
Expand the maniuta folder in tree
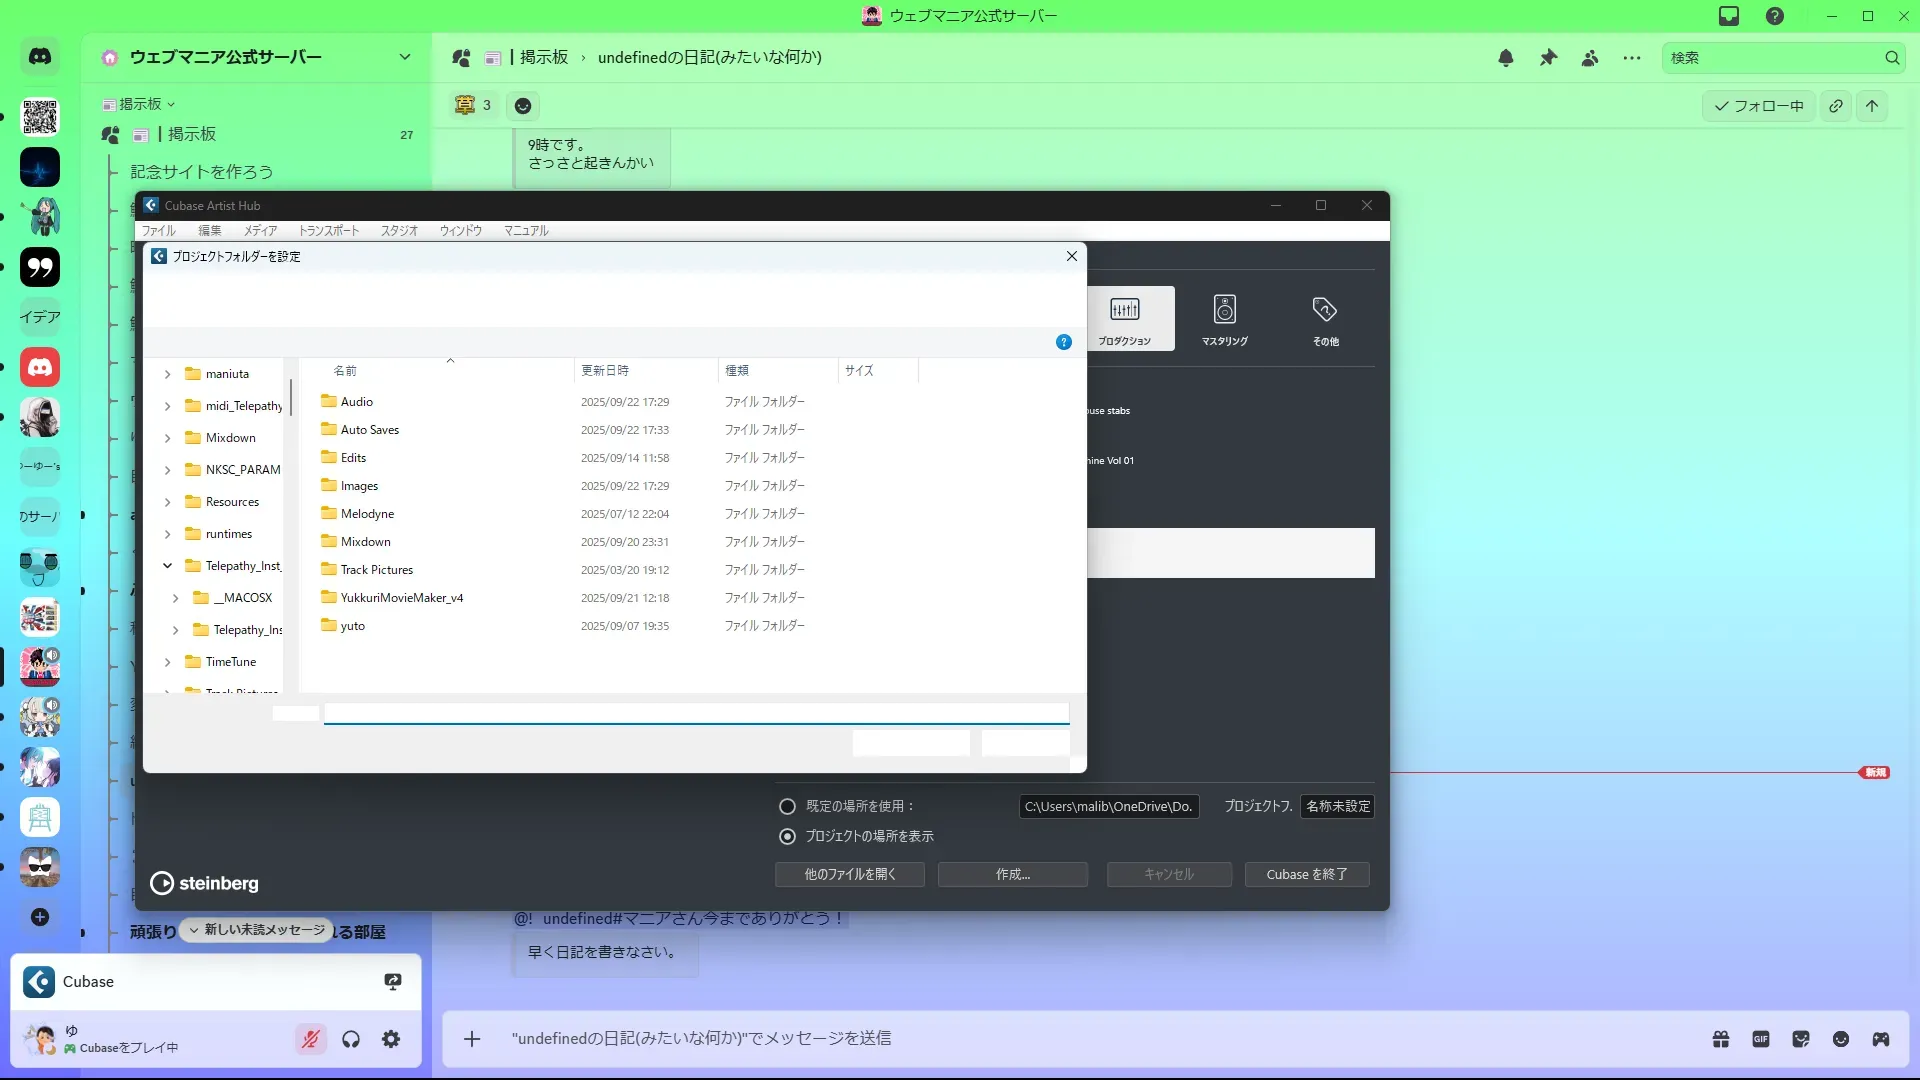[x=167, y=374]
